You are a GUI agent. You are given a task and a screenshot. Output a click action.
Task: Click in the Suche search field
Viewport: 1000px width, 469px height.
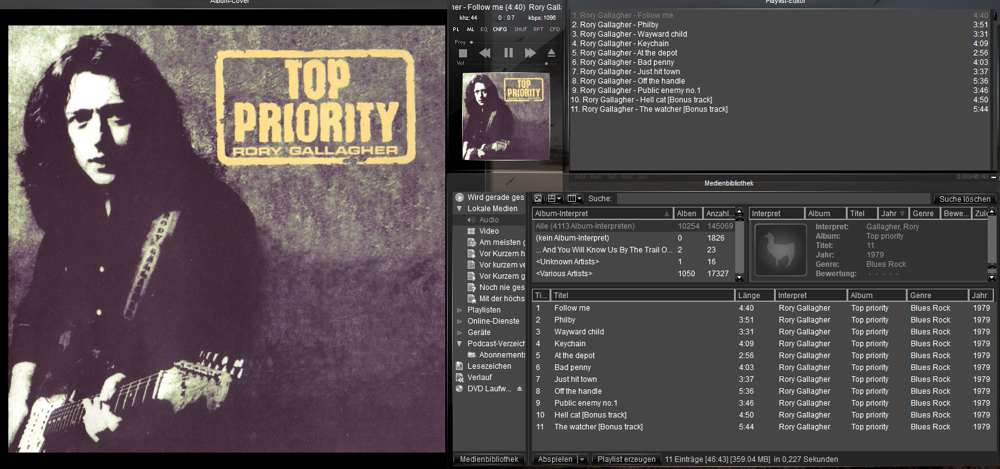[x=770, y=199]
